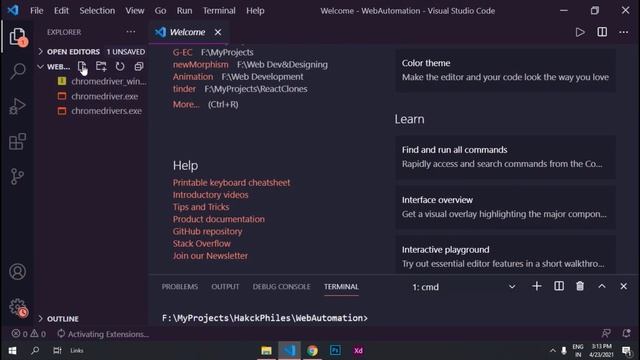Split the editor to the right

(602, 32)
